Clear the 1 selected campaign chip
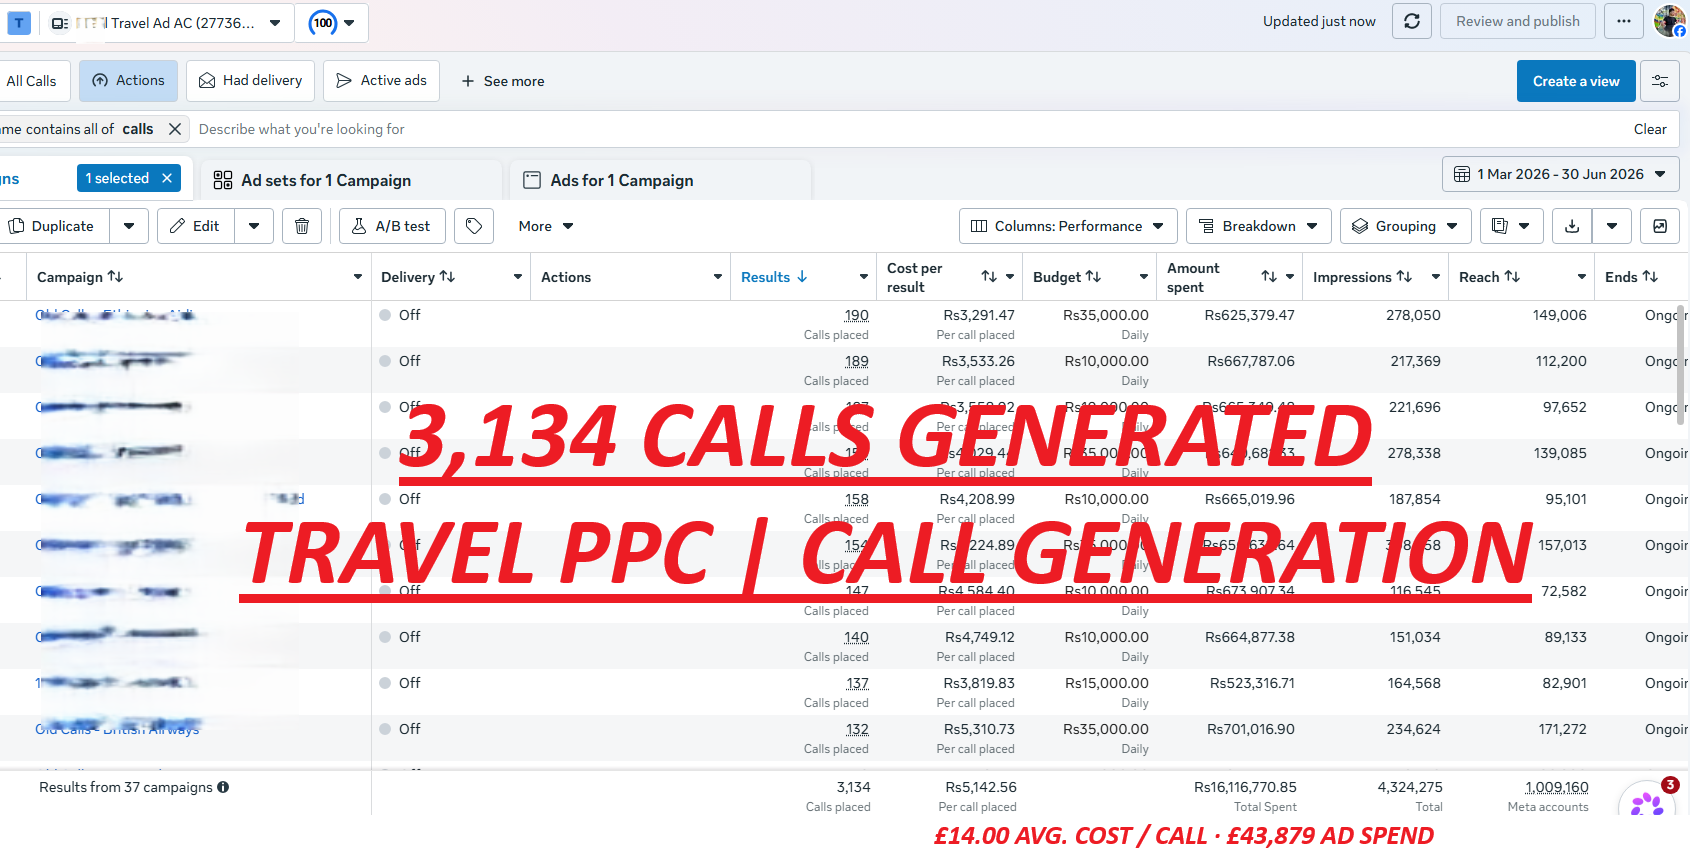 pos(167,178)
